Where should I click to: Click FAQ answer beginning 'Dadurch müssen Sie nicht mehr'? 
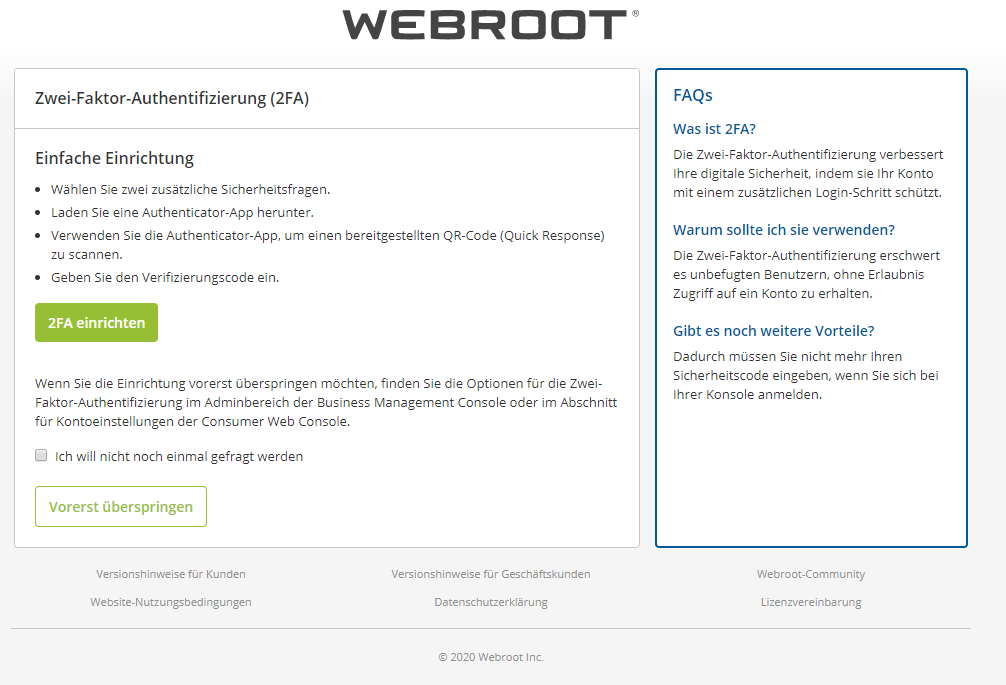806,375
